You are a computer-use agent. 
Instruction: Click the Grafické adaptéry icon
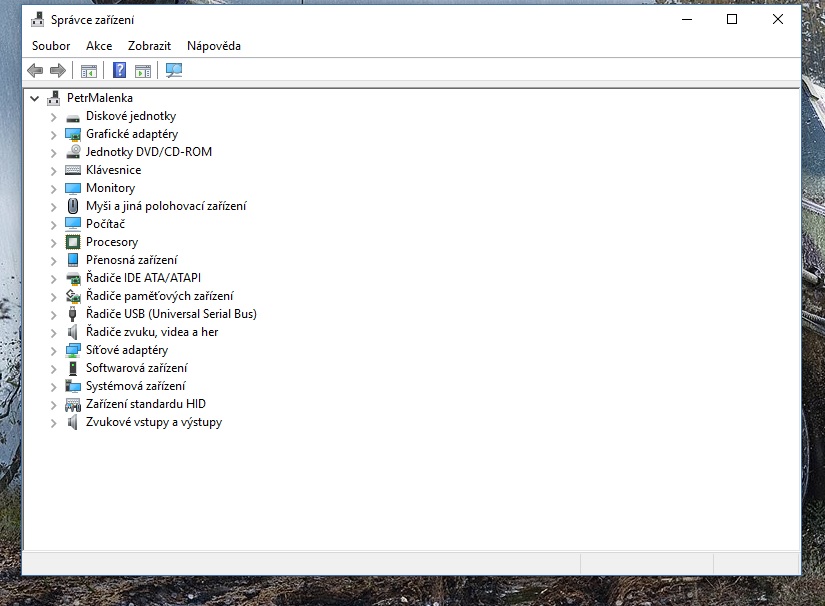tap(73, 135)
